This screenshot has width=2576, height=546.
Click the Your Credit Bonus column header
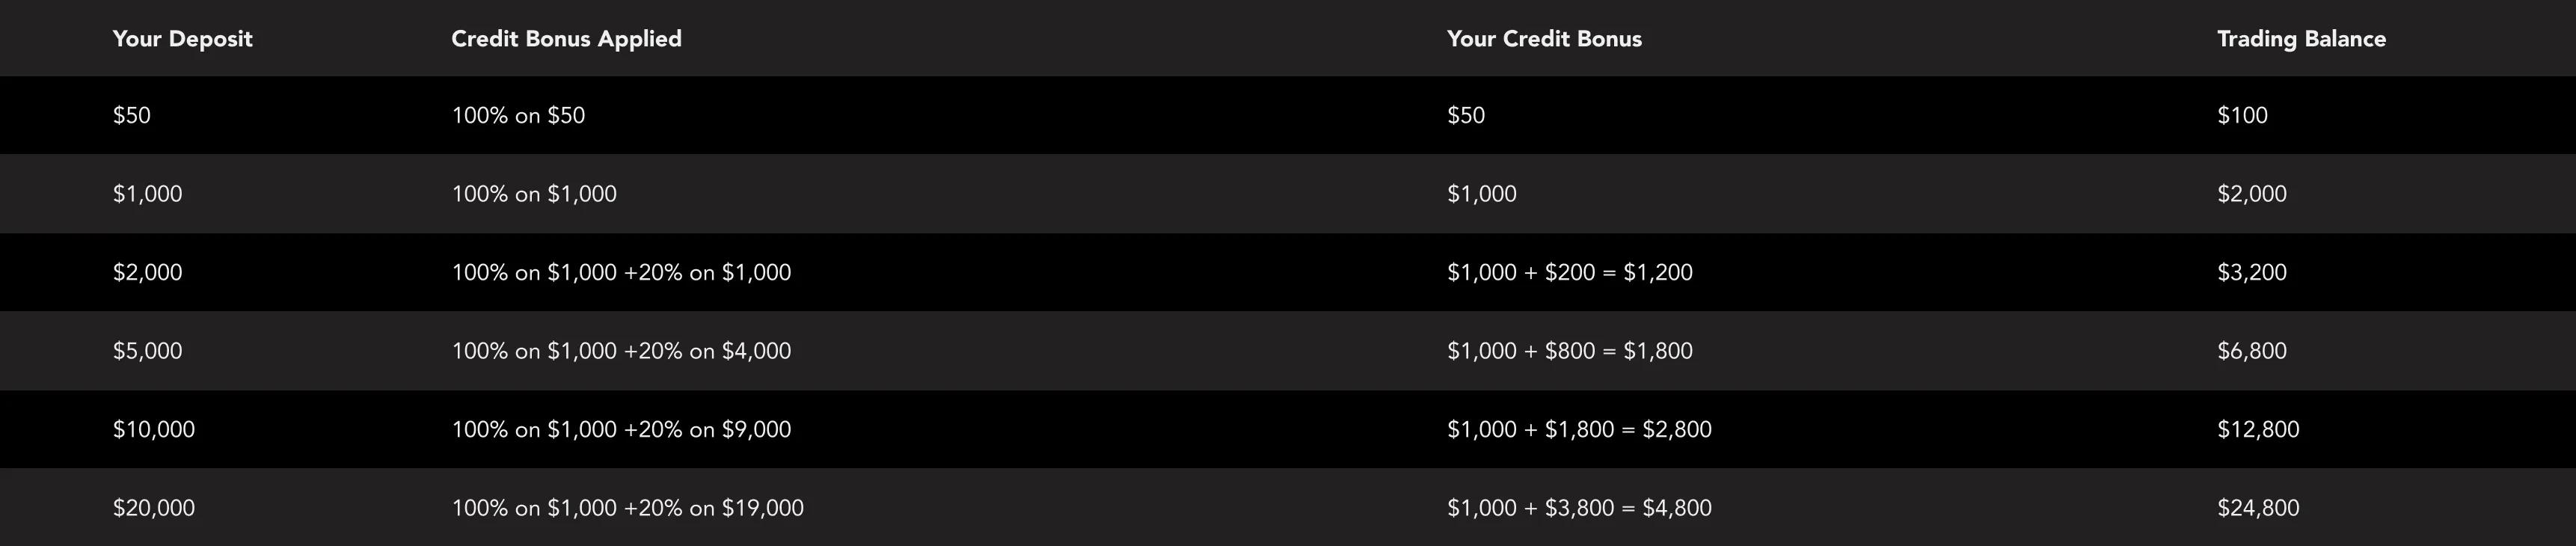point(1544,39)
